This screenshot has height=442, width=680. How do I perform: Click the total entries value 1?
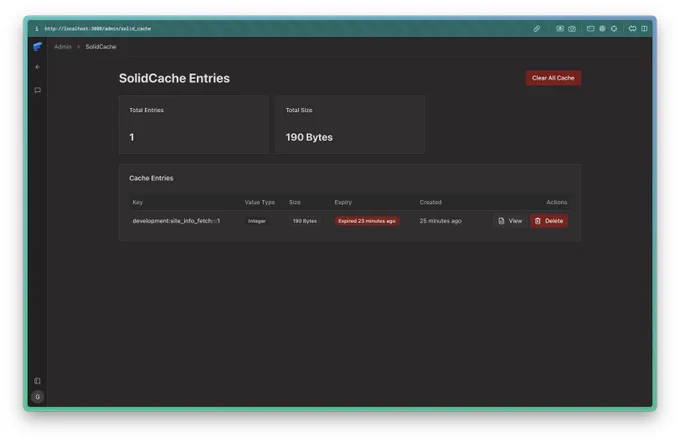click(x=132, y=138)
